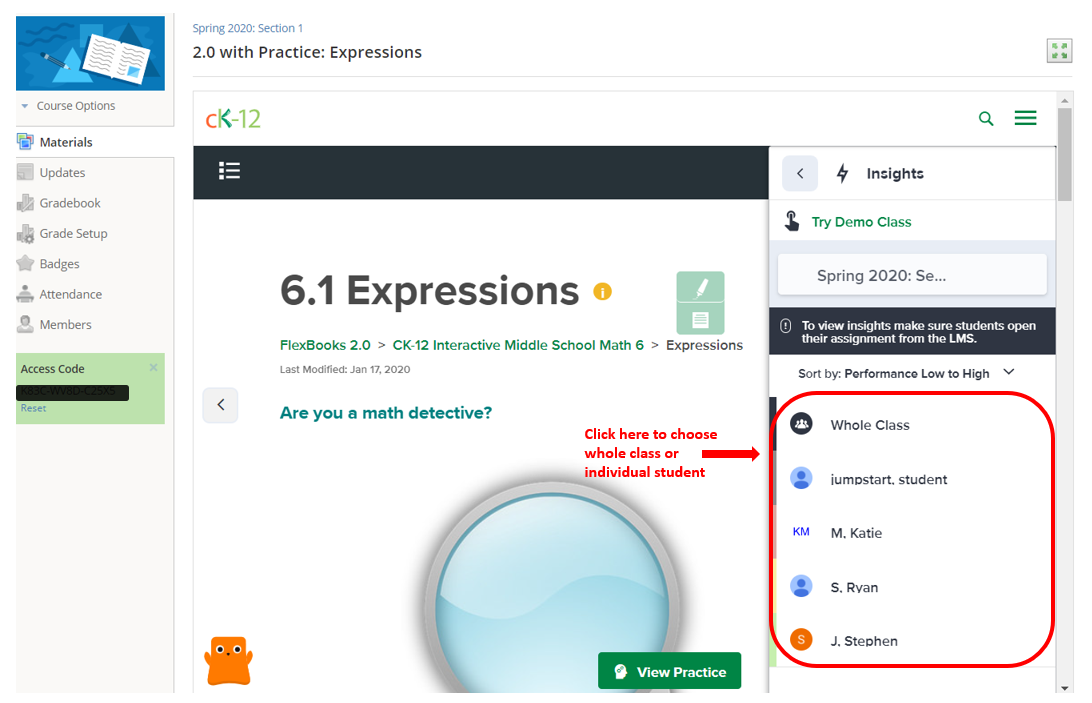
Task: Click the orange Flexi mascot helper
Action: (x=228, y=660)
